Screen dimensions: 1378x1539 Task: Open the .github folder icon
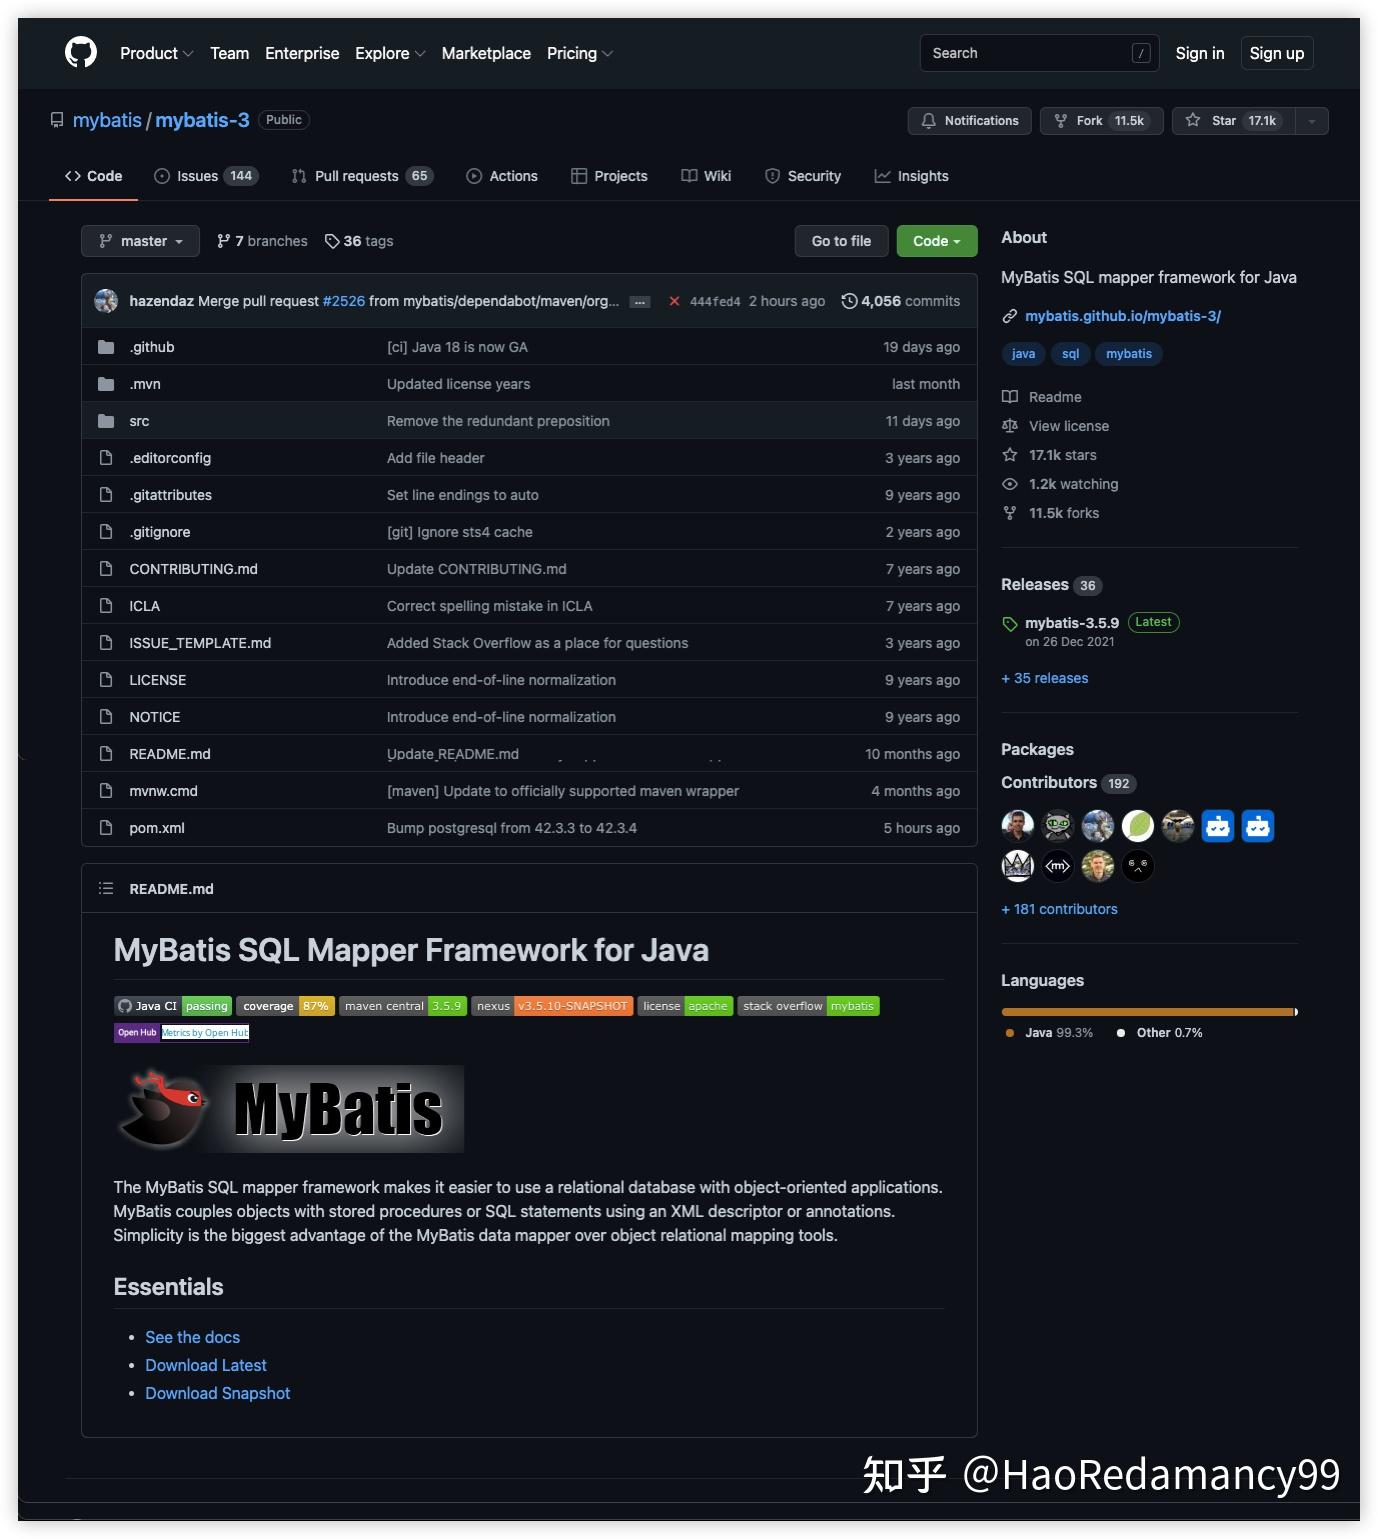(x=106, y=347)
